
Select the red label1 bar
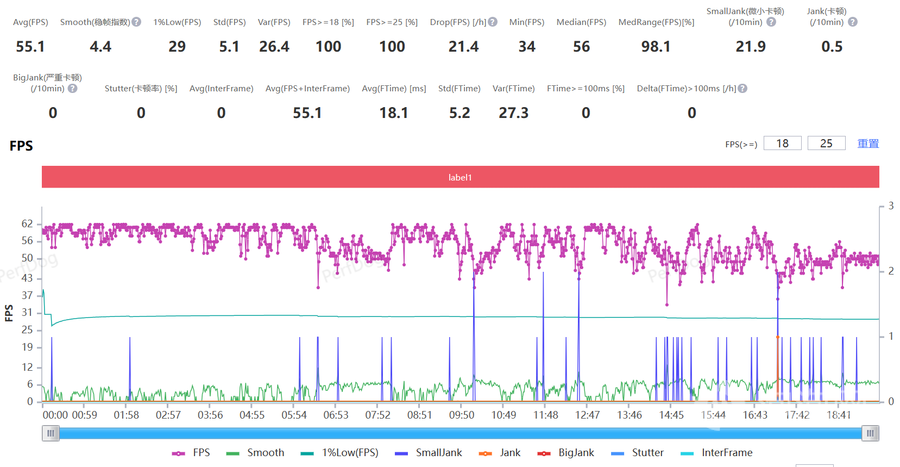(460, 177)
